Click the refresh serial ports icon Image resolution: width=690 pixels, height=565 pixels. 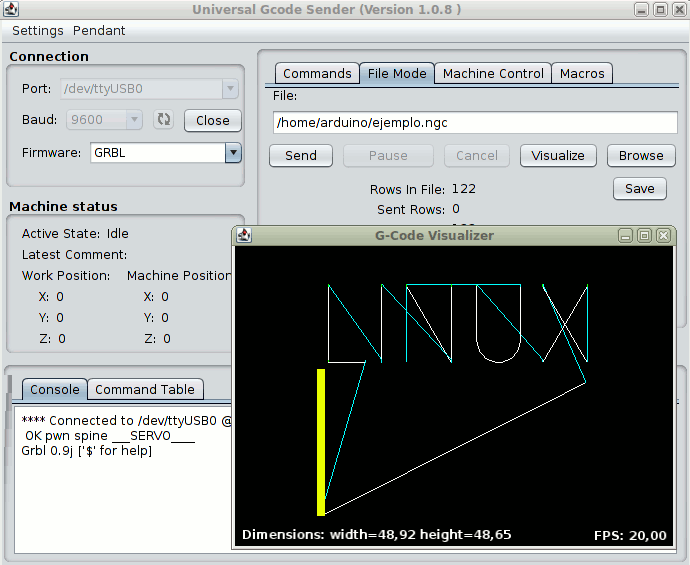164,120
